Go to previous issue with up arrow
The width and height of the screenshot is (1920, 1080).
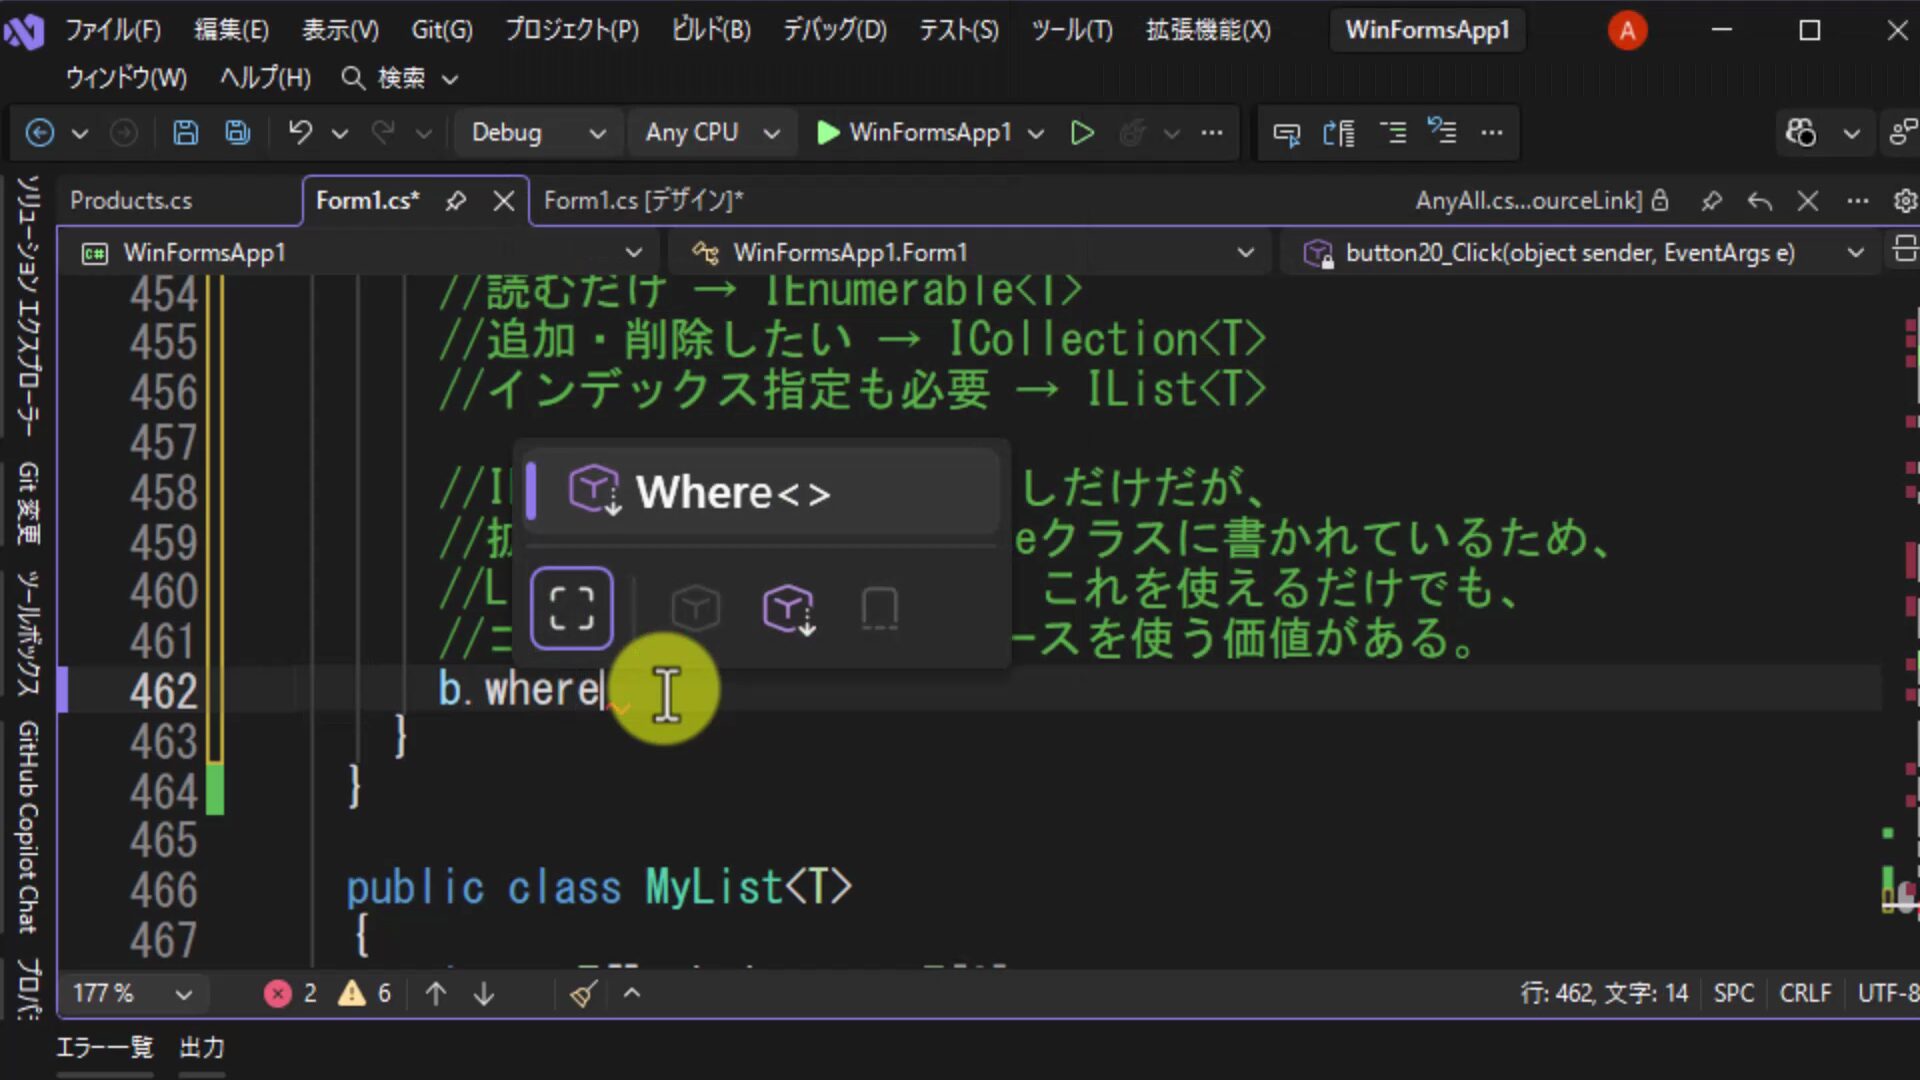(436, 994)
